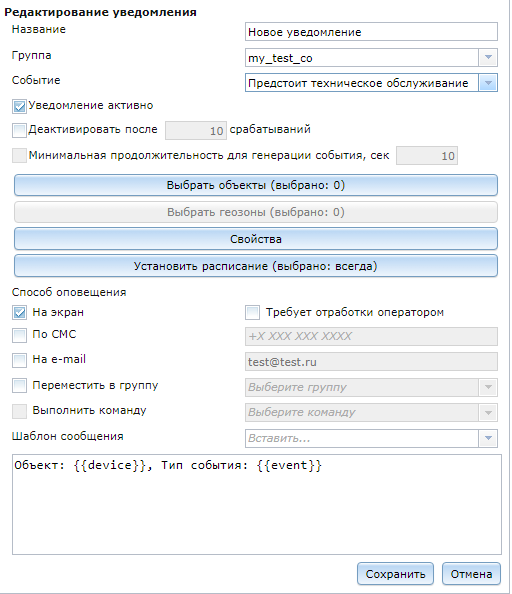Viewport: 512px width, 594px height.
Task: Toggle Выполнить команду checkbox
Action: [19, 411]
